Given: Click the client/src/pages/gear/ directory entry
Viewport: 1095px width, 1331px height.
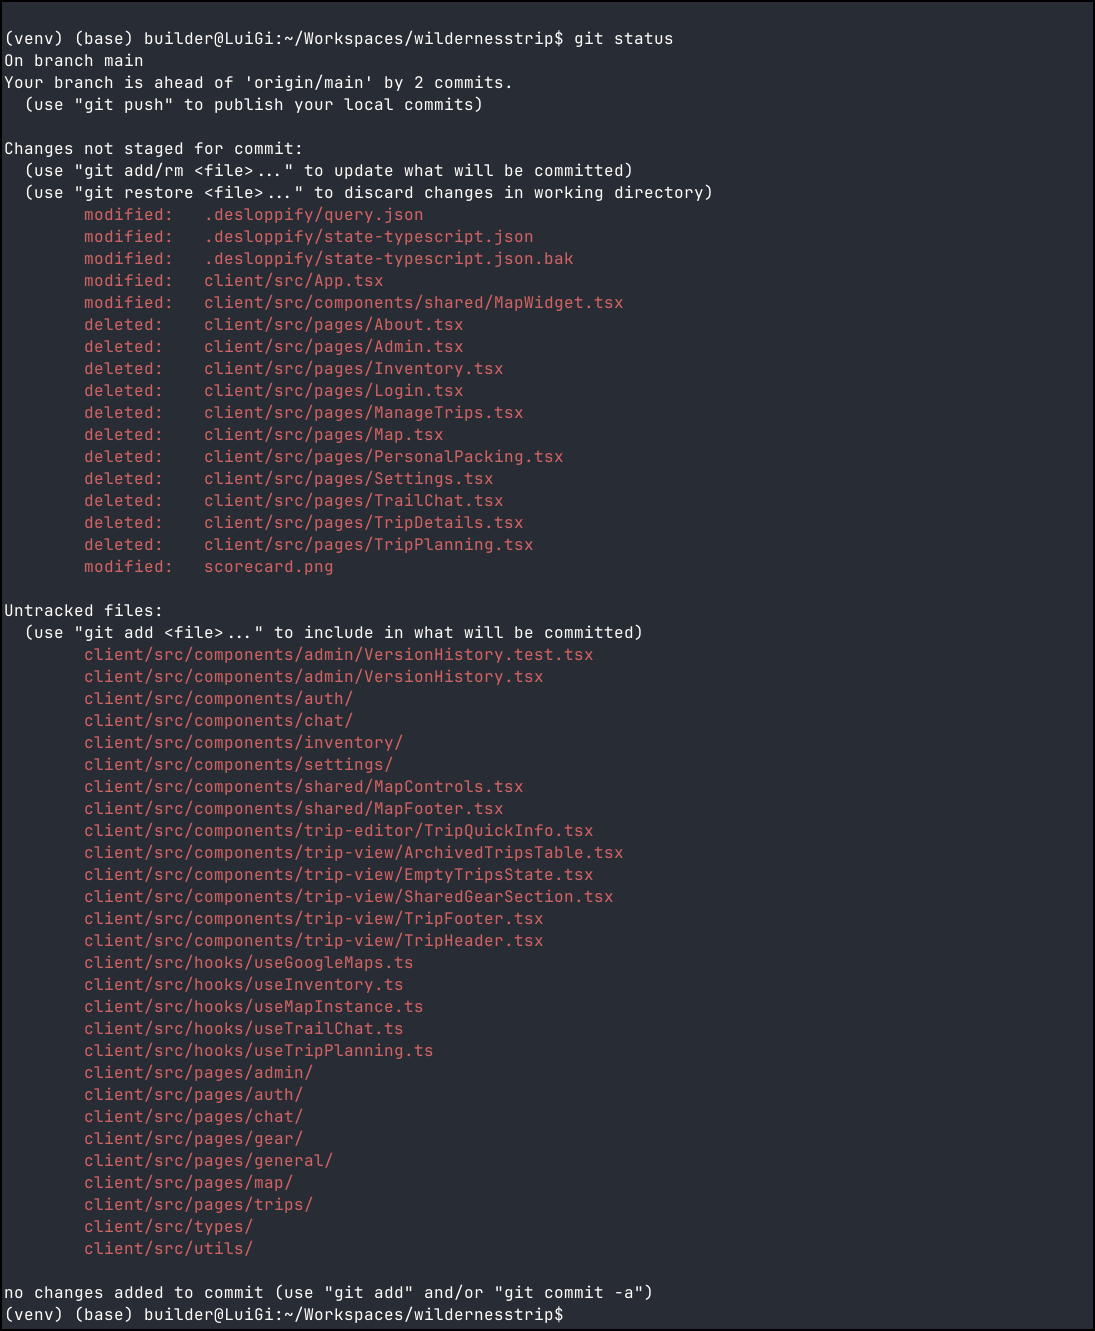Looking at the screenshot, I should (193, 1139).
